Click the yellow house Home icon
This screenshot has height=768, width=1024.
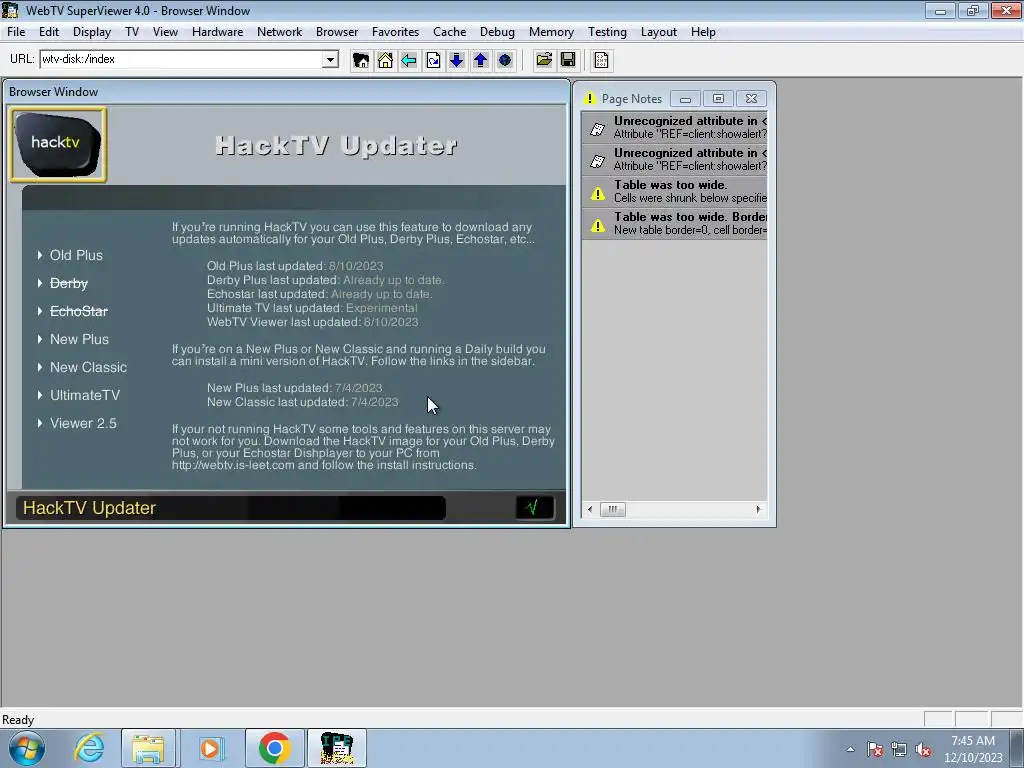pos(385,61)
